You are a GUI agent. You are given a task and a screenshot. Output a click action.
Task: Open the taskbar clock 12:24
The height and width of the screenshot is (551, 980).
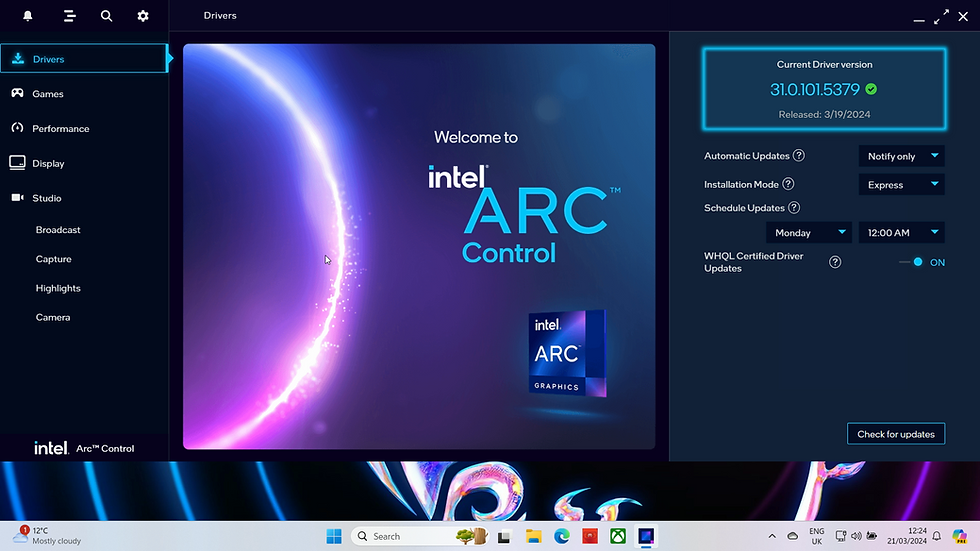(x=907, y=536)
